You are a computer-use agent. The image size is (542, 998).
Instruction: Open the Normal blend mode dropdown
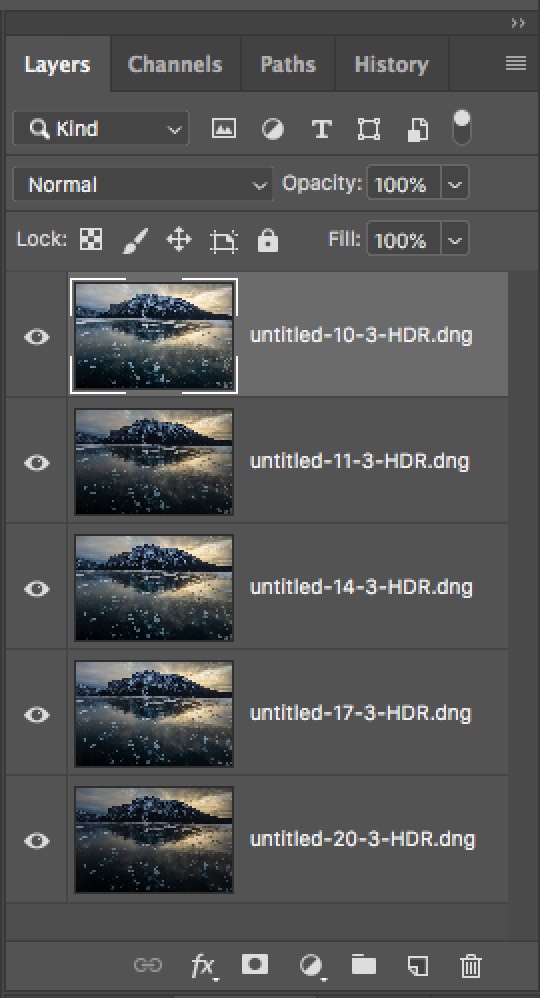[x=143, y=185]
